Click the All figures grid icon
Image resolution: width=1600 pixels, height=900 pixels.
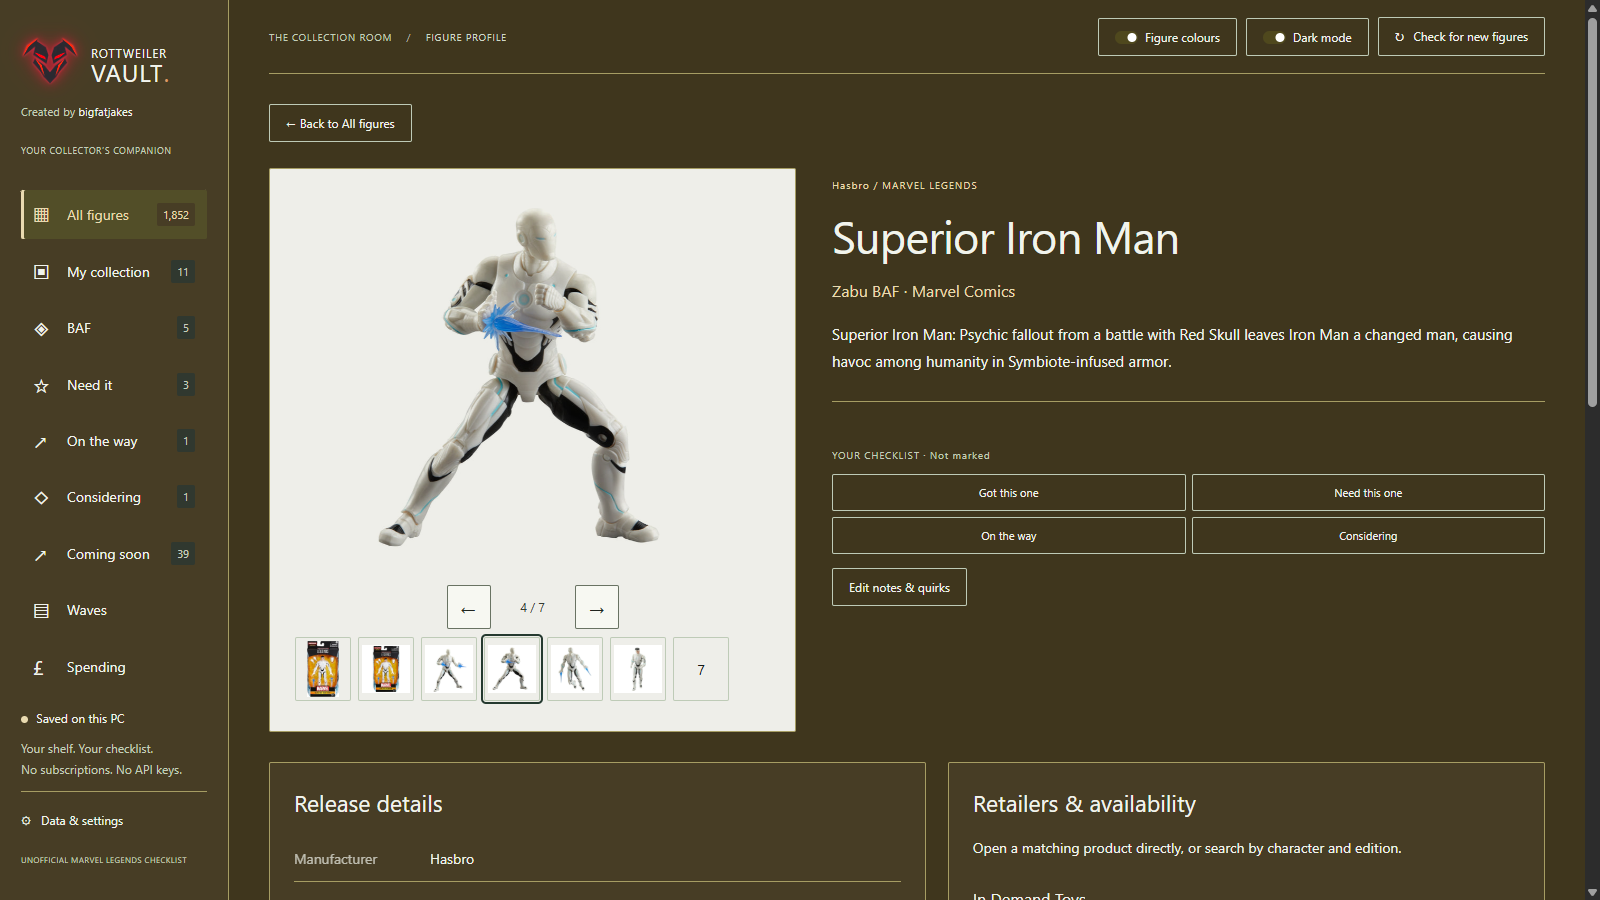click(x=41, y=215)
